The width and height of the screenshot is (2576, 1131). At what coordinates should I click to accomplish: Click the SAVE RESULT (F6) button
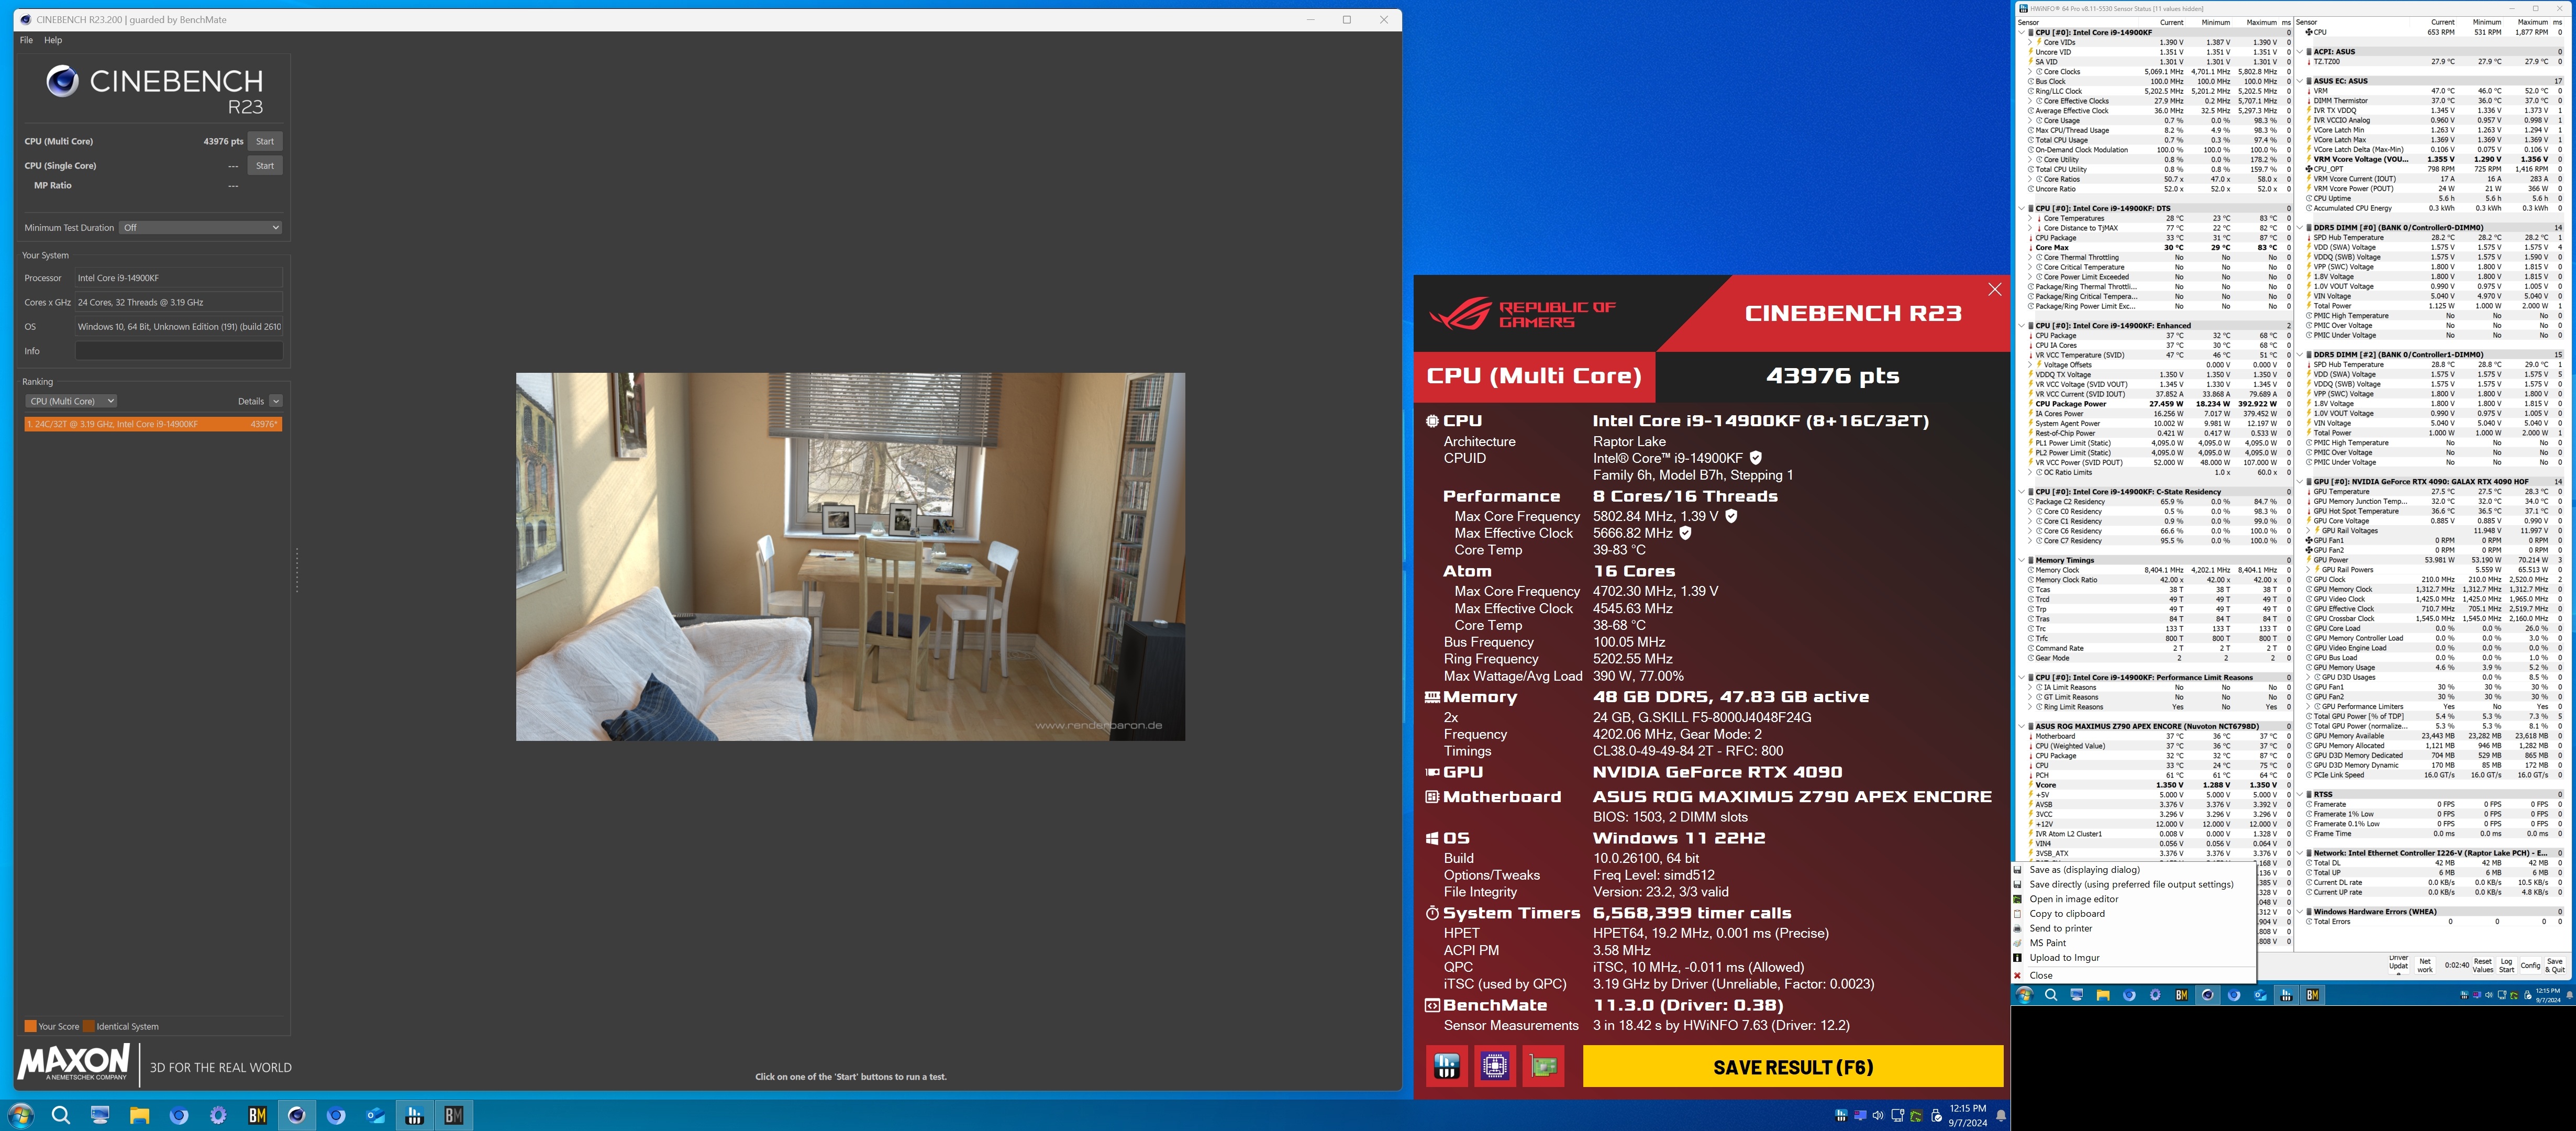click(x=1793, y=1066)
